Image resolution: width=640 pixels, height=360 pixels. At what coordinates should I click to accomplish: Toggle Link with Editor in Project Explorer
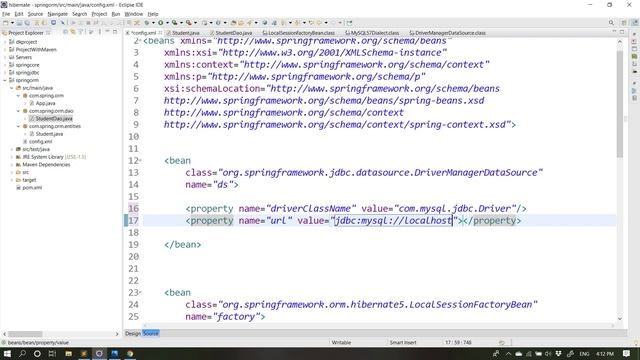(x=73, y=32)
